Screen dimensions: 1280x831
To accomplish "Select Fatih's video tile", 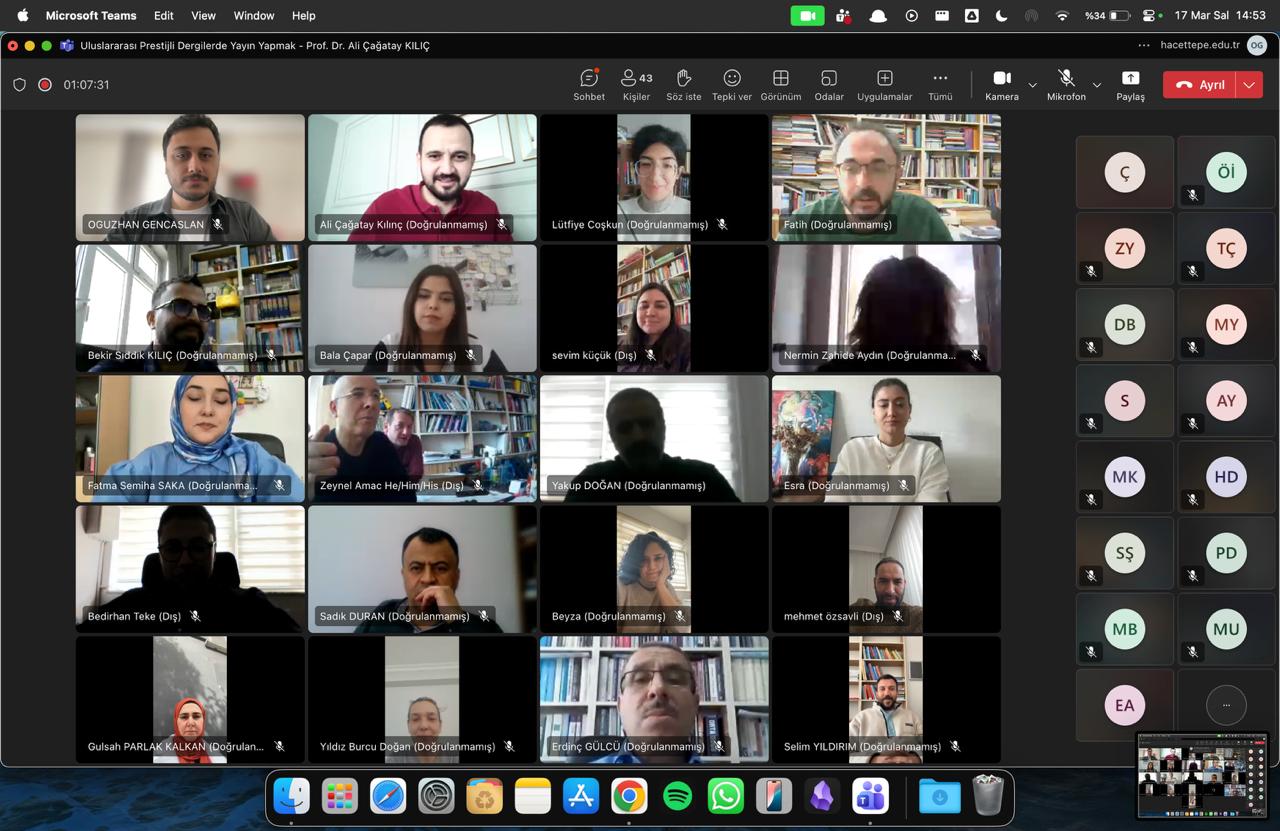I will pyautogui.click(x=886, y=177).
